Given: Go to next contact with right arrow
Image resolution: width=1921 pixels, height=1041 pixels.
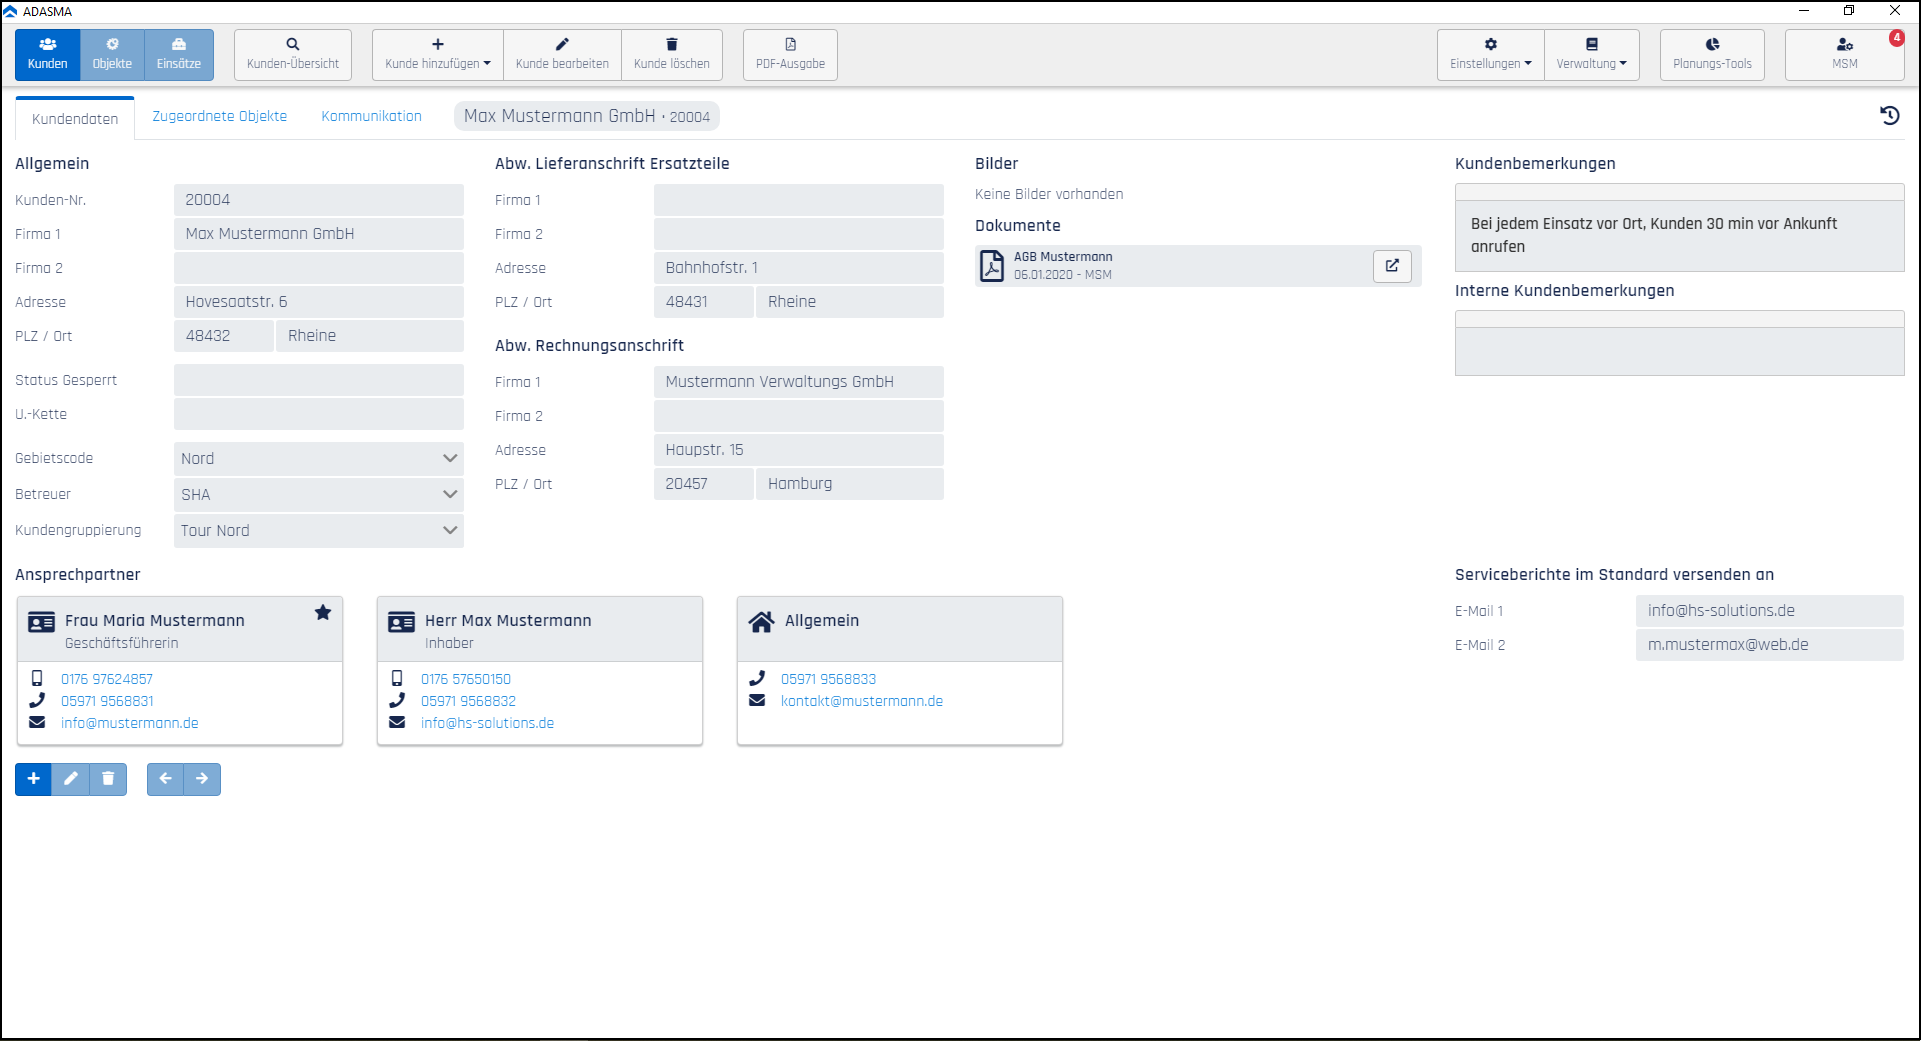Looking at the screenshot, I should 202,779.
